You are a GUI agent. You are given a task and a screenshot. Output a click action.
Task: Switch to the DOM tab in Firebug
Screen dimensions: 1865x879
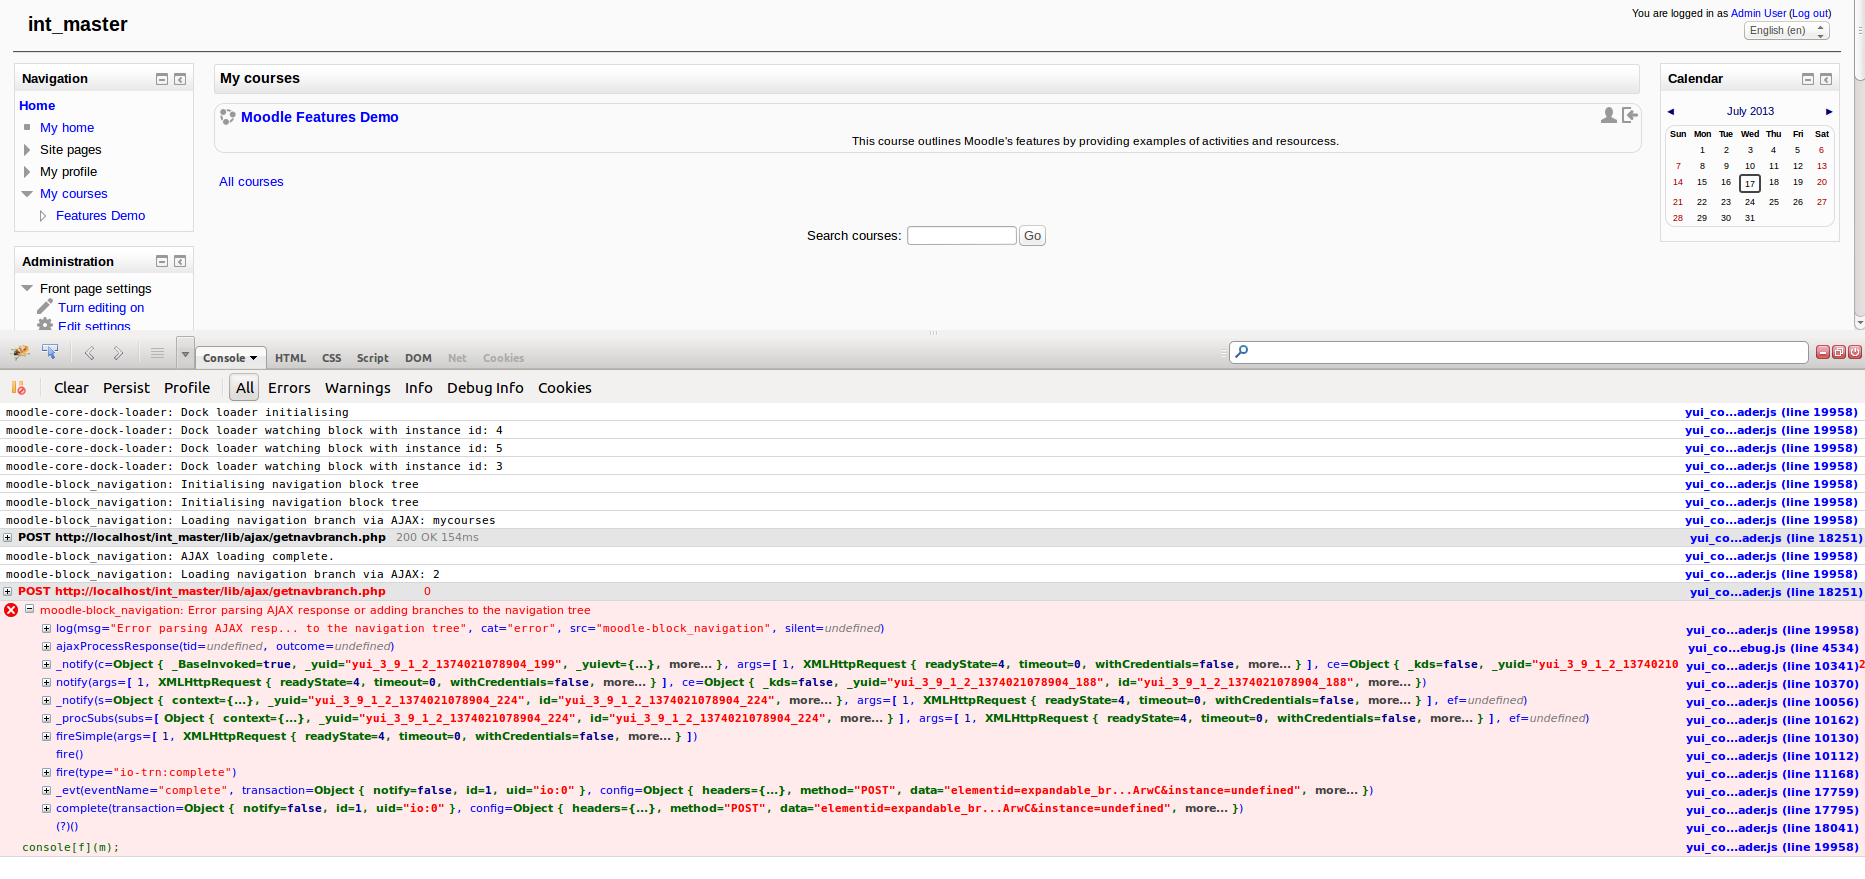click(418, 358)
